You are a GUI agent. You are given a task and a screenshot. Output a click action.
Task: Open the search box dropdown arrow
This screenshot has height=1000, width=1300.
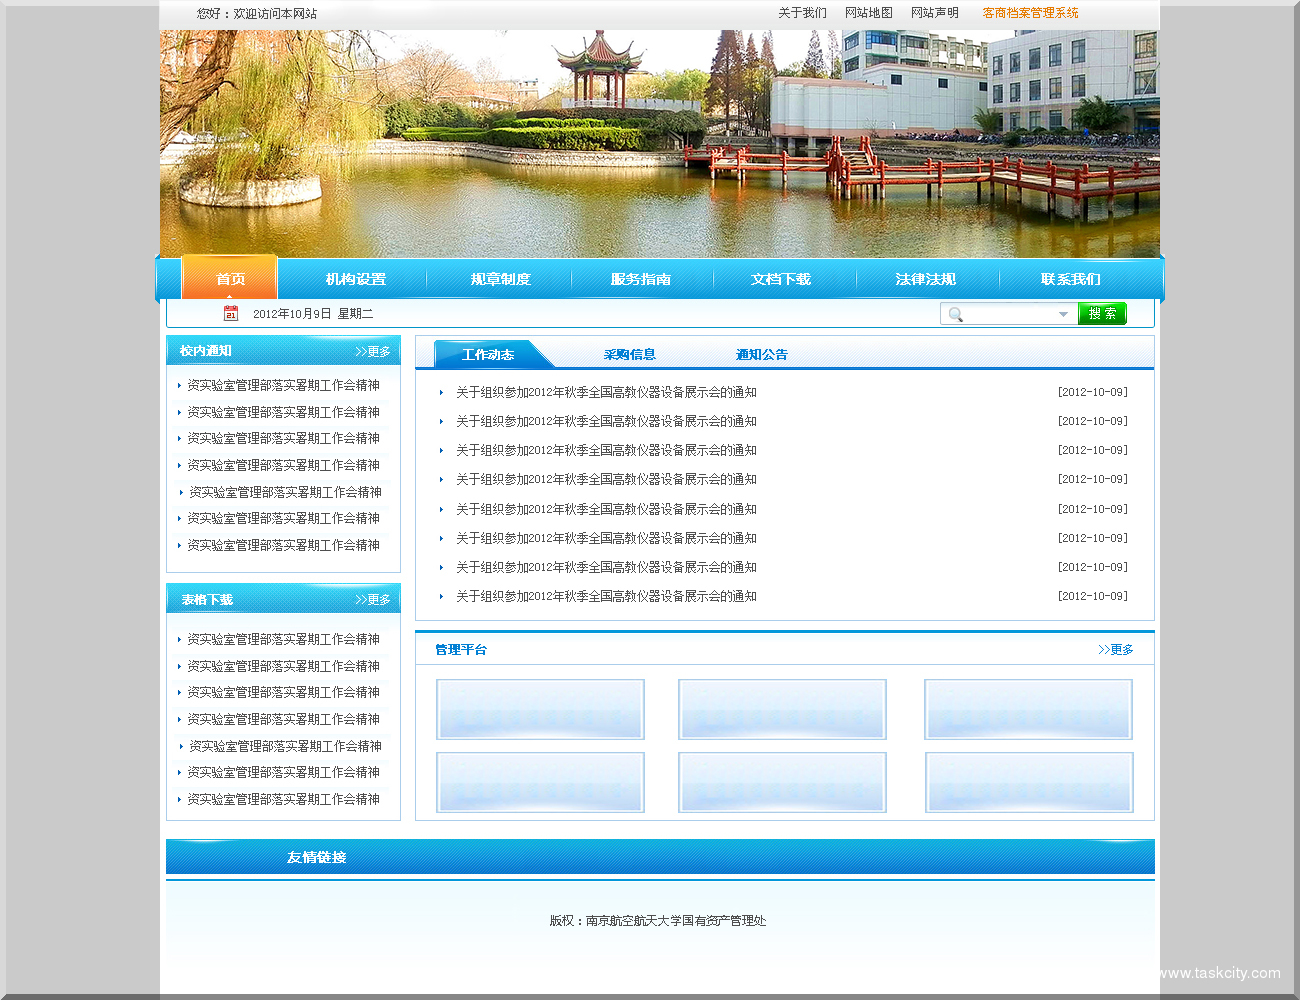pyautogui.click(x=1063, y=314)
